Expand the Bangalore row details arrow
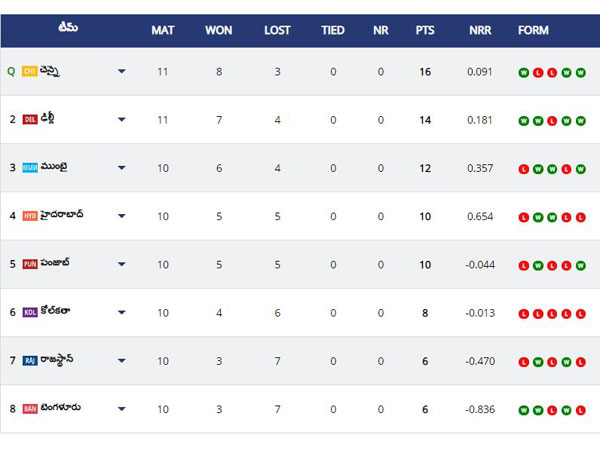The image size is (600, 450). 122,409
